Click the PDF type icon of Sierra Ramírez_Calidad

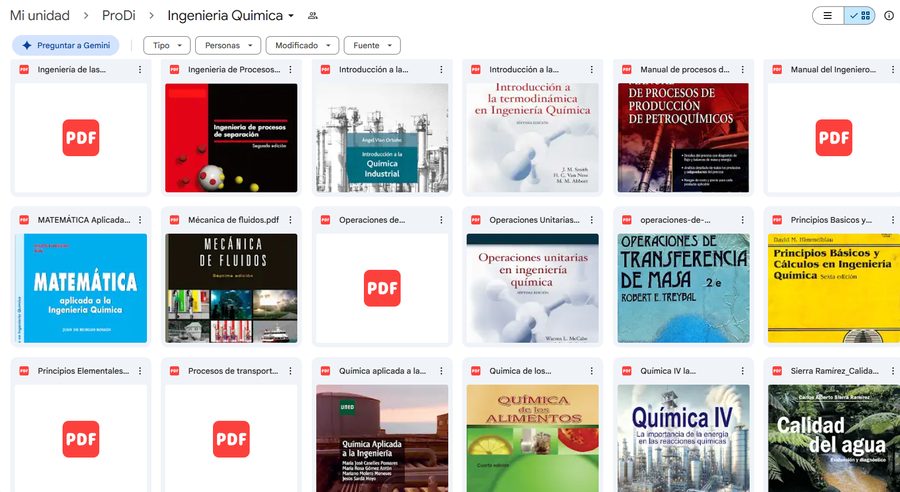click(777, 371)
